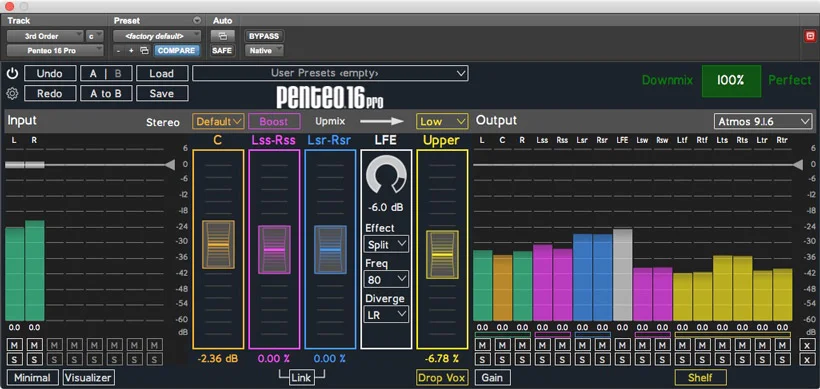
Task: Solo the input R channel
Action: [34, 359]
